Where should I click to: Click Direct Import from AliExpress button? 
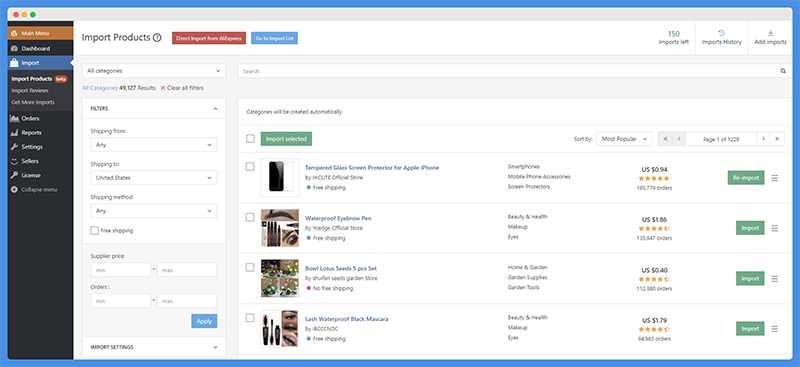click(x=209, y=38)
